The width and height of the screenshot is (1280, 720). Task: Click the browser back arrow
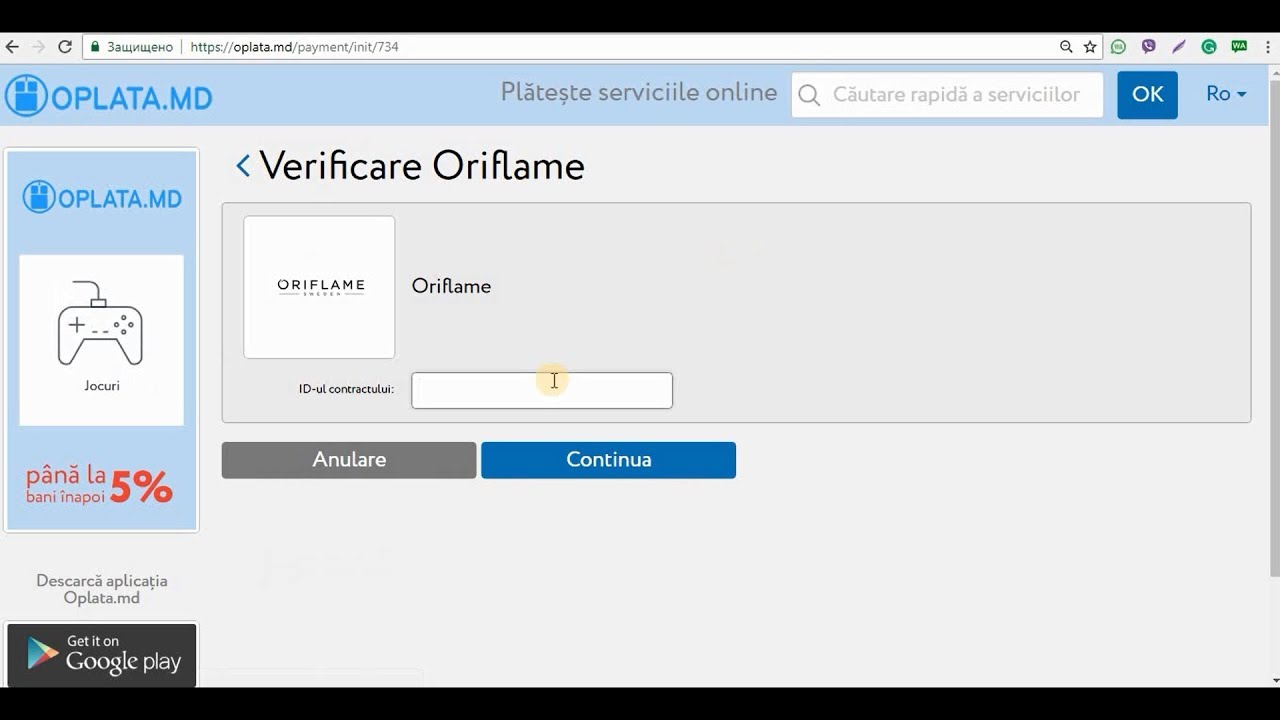click(12, 47)
